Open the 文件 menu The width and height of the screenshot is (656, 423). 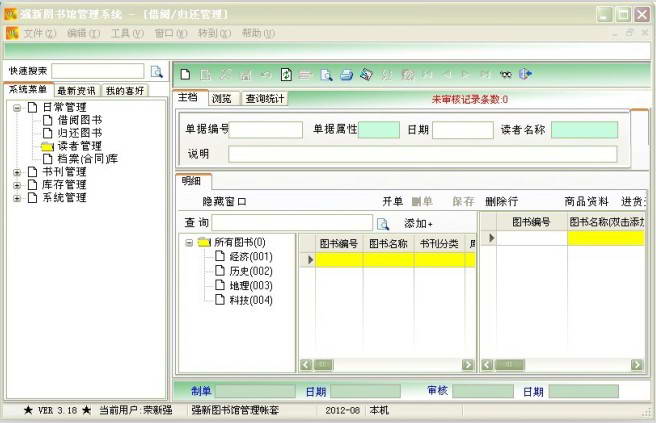tap(39, 33)
